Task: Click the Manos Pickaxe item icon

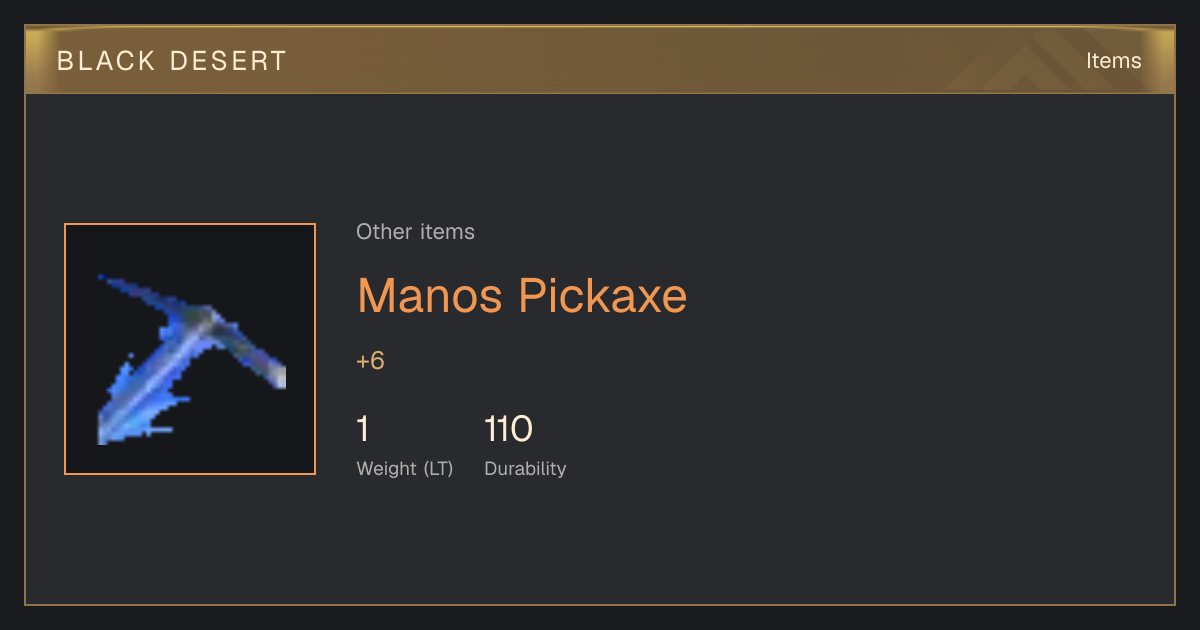Action: tap(190, 349)
